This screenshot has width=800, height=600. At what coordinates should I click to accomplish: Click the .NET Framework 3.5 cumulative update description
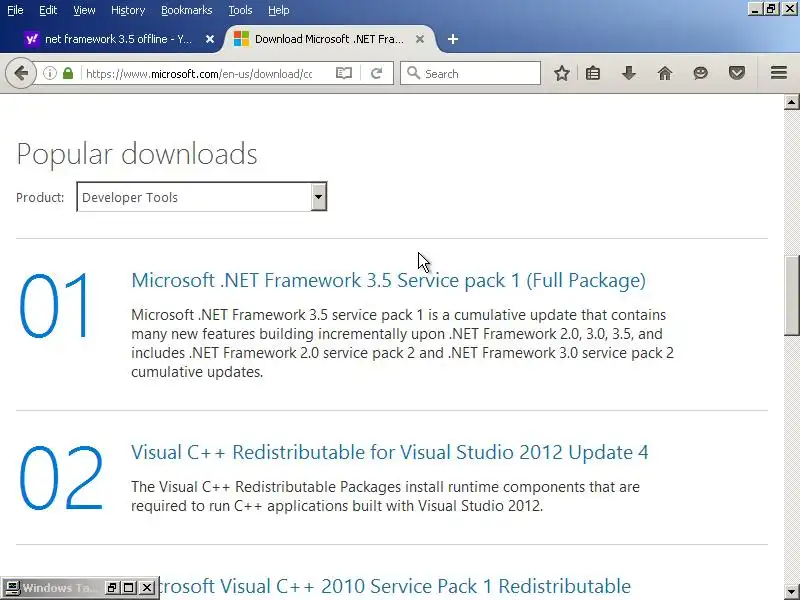(x=403, y=343)
